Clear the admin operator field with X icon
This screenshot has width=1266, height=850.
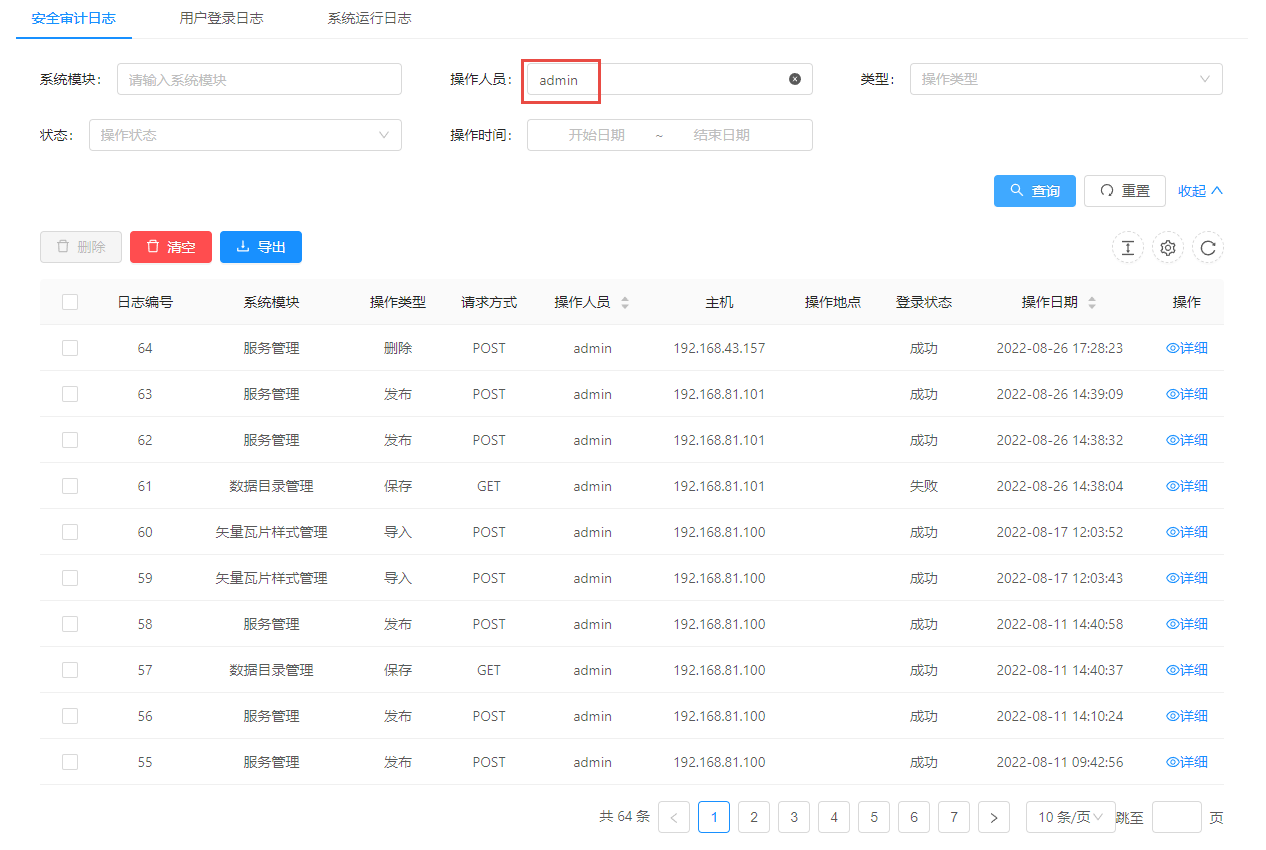coord(795,79)
